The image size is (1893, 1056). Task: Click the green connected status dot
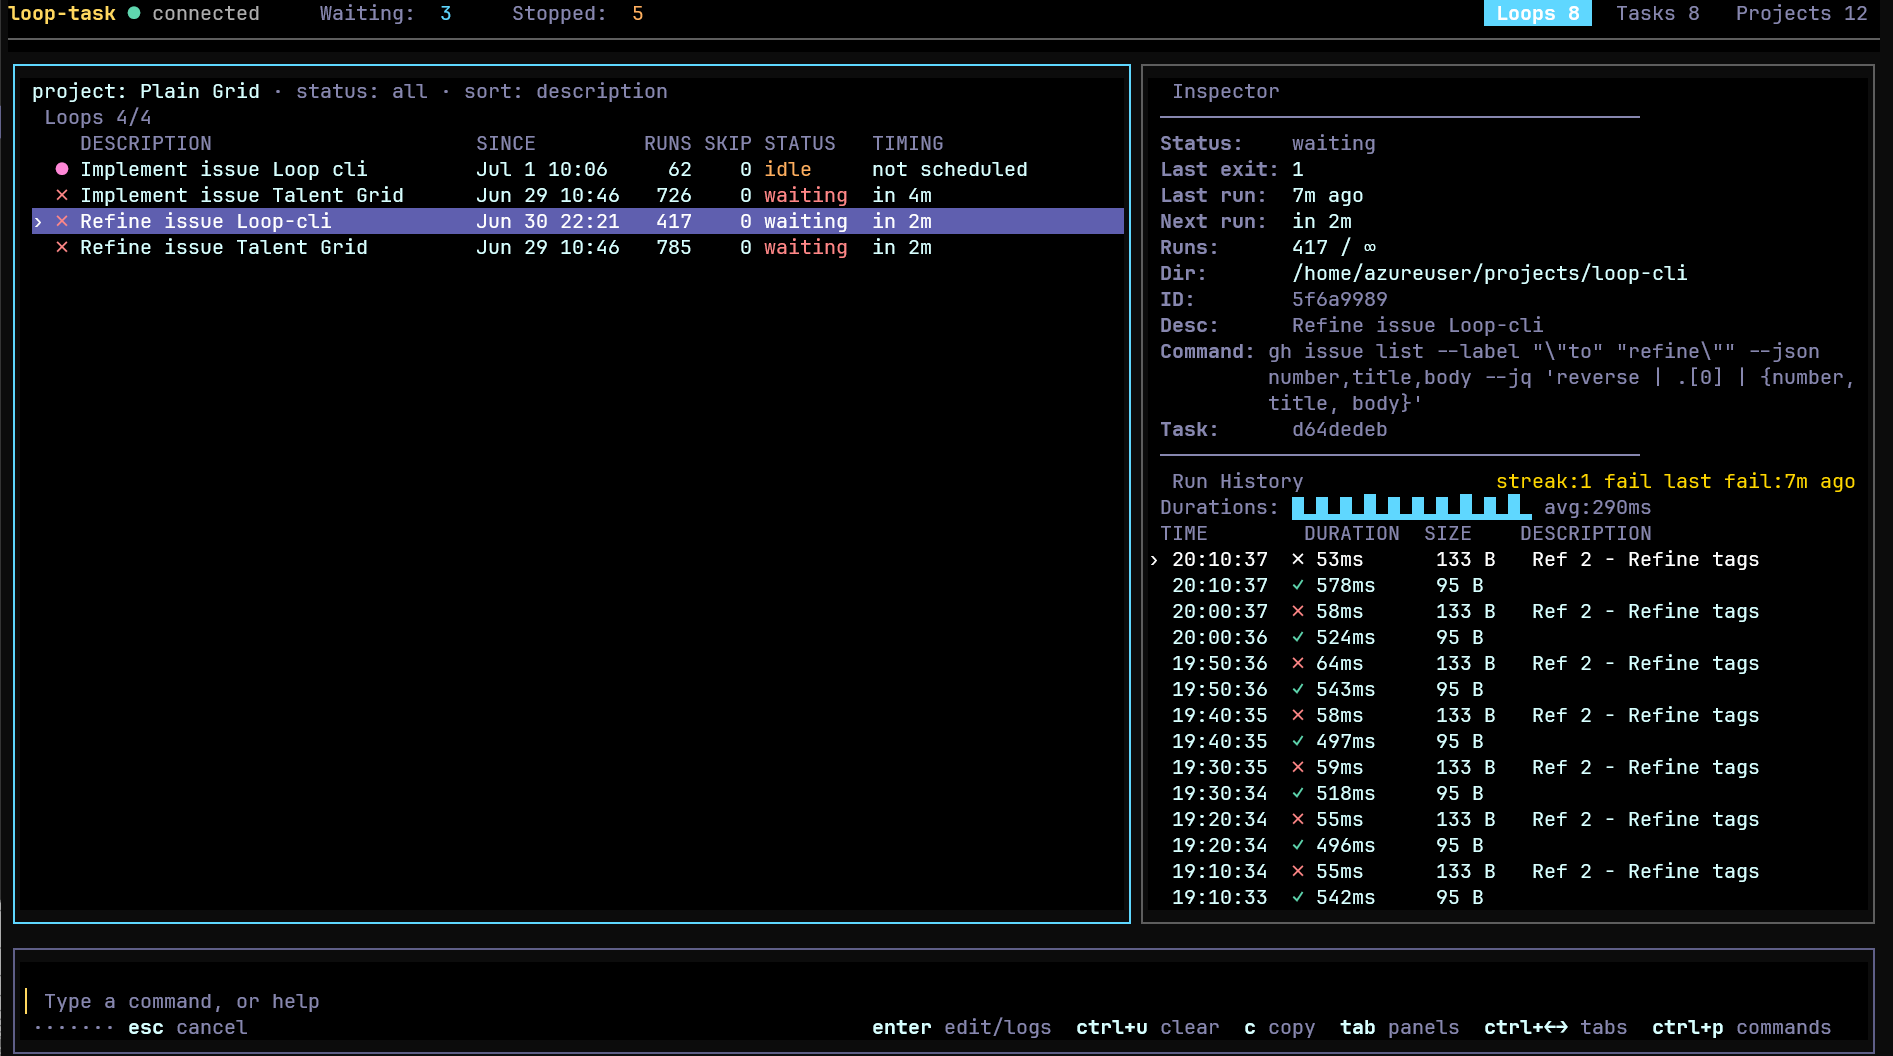pyautogui.click(x=134, y=13)
